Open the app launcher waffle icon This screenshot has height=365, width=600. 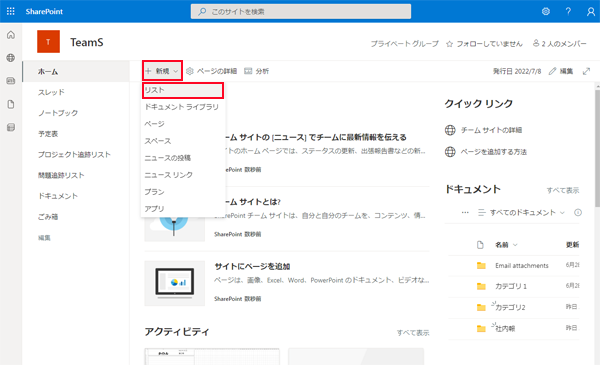11,11
